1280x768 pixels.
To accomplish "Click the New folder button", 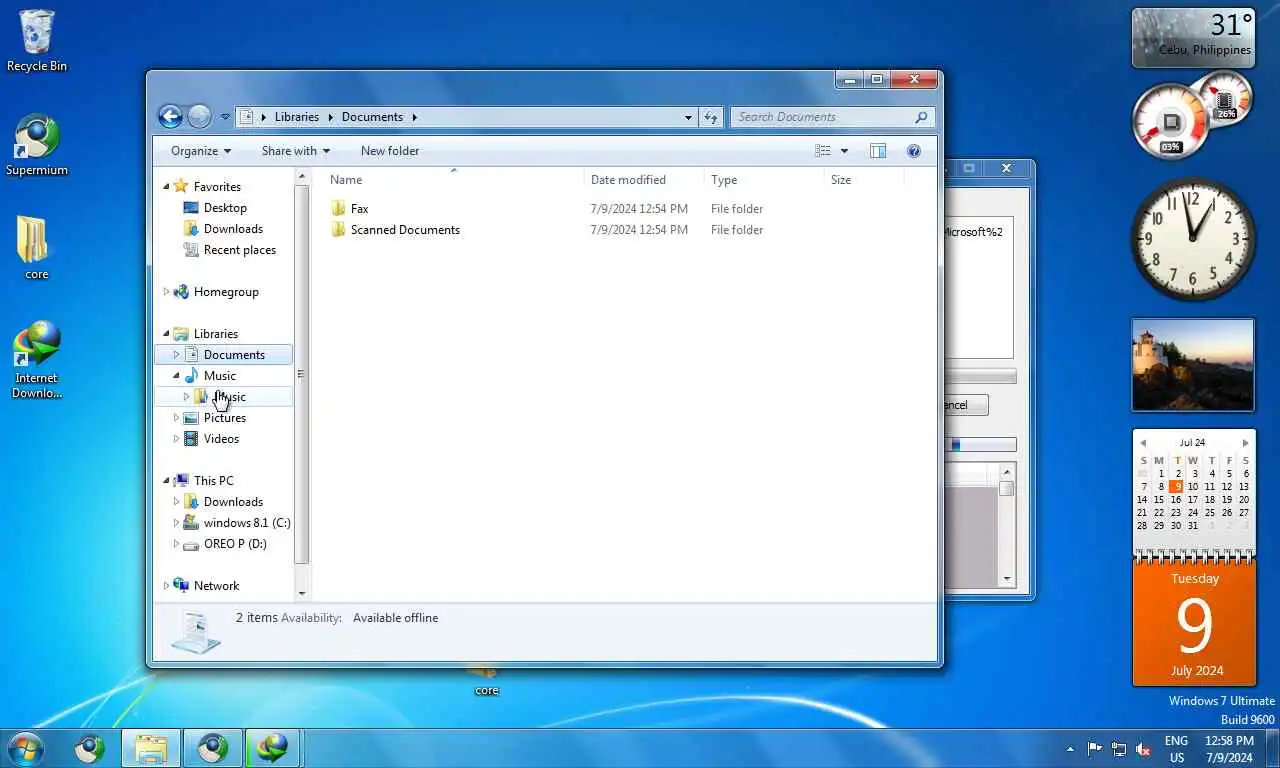I will (x=390, y=151).
